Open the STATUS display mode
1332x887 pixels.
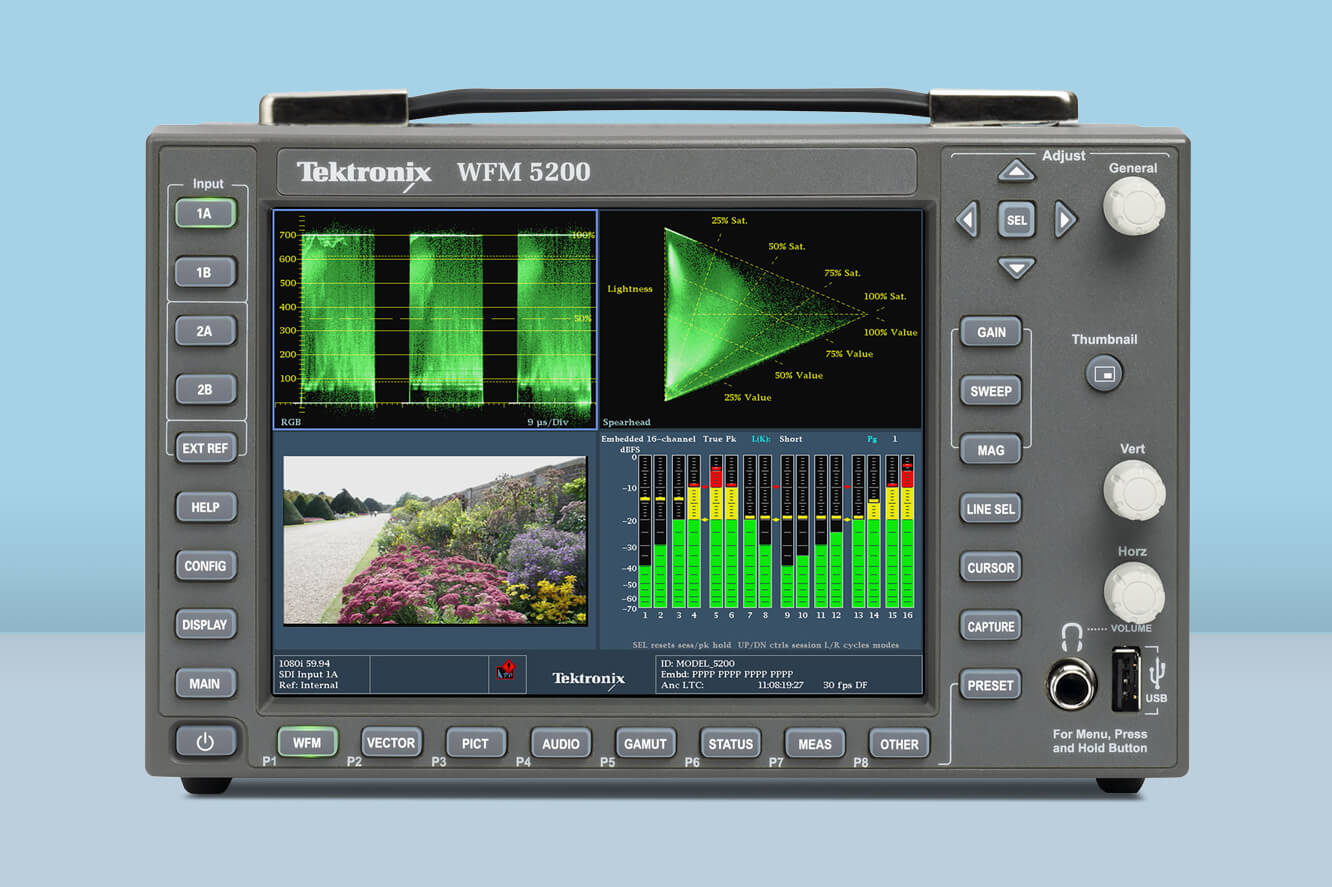[730, 744]
